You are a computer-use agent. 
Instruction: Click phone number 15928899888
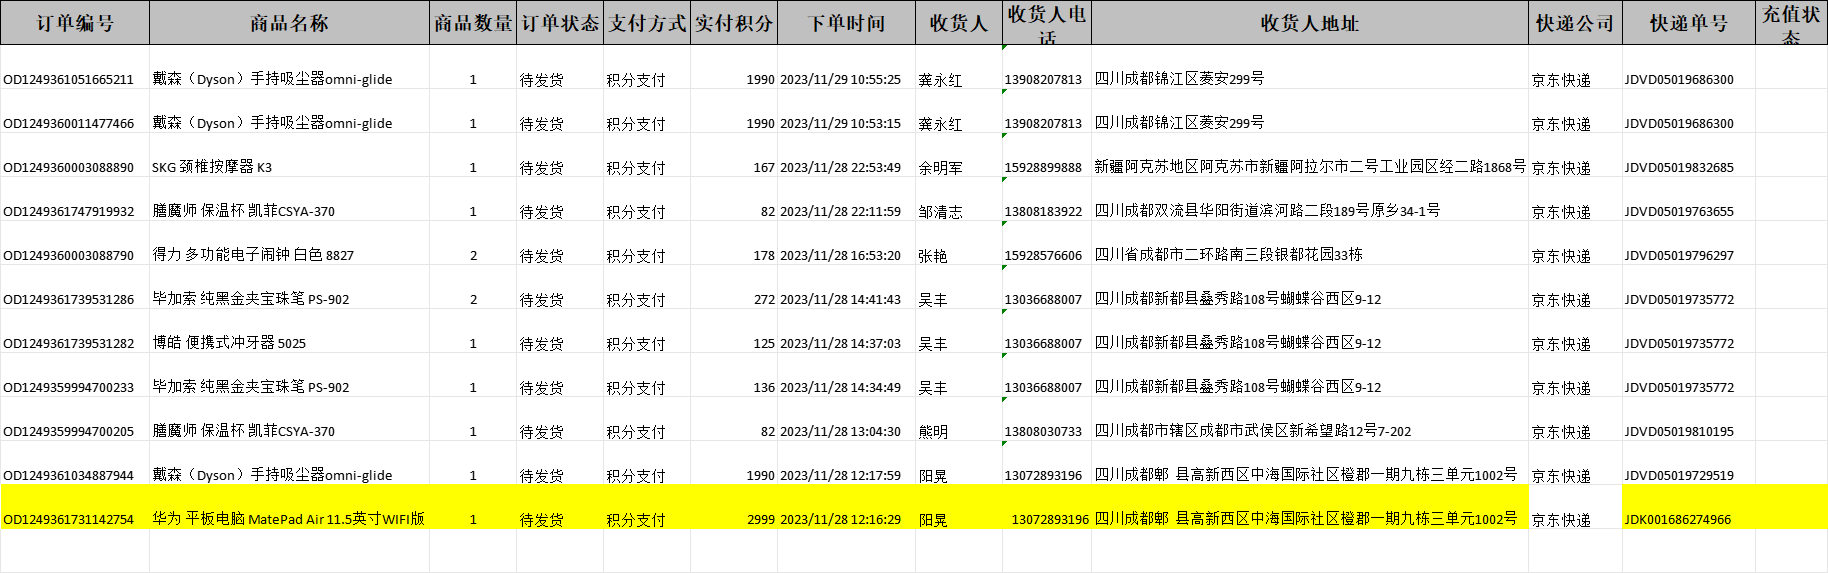click(1043, 168)
